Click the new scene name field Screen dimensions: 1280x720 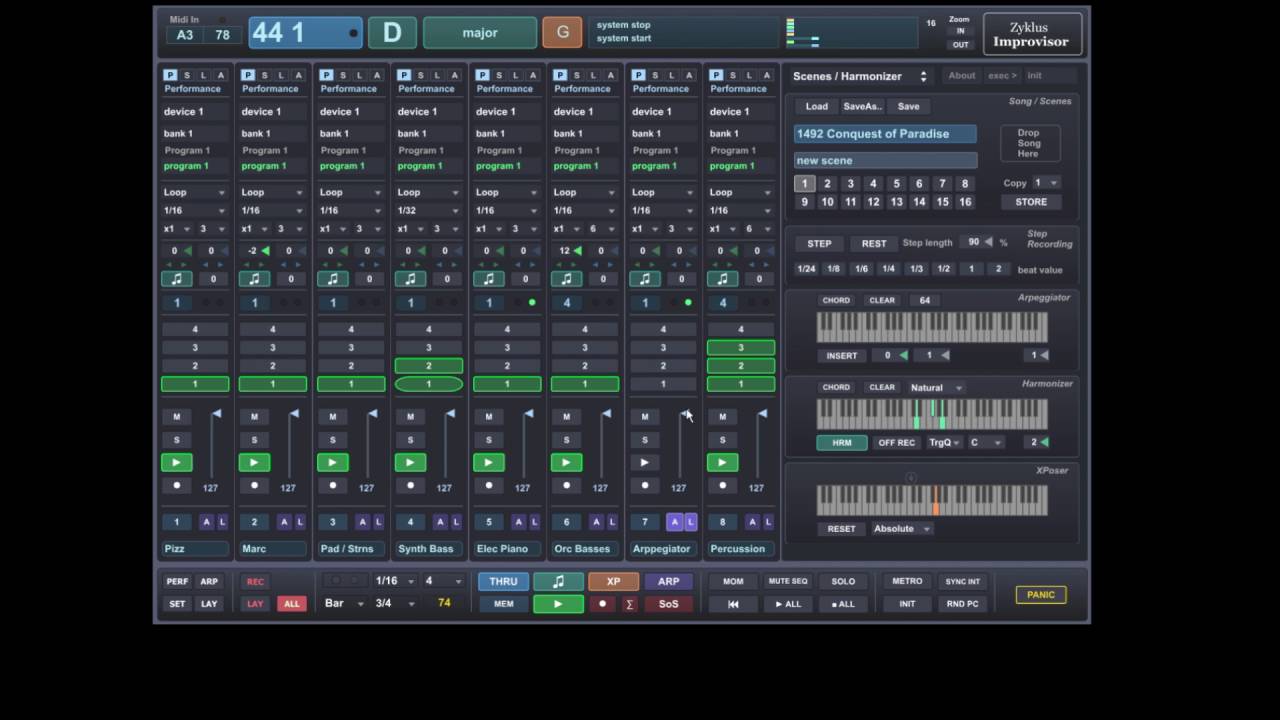[x=886, y=160]
